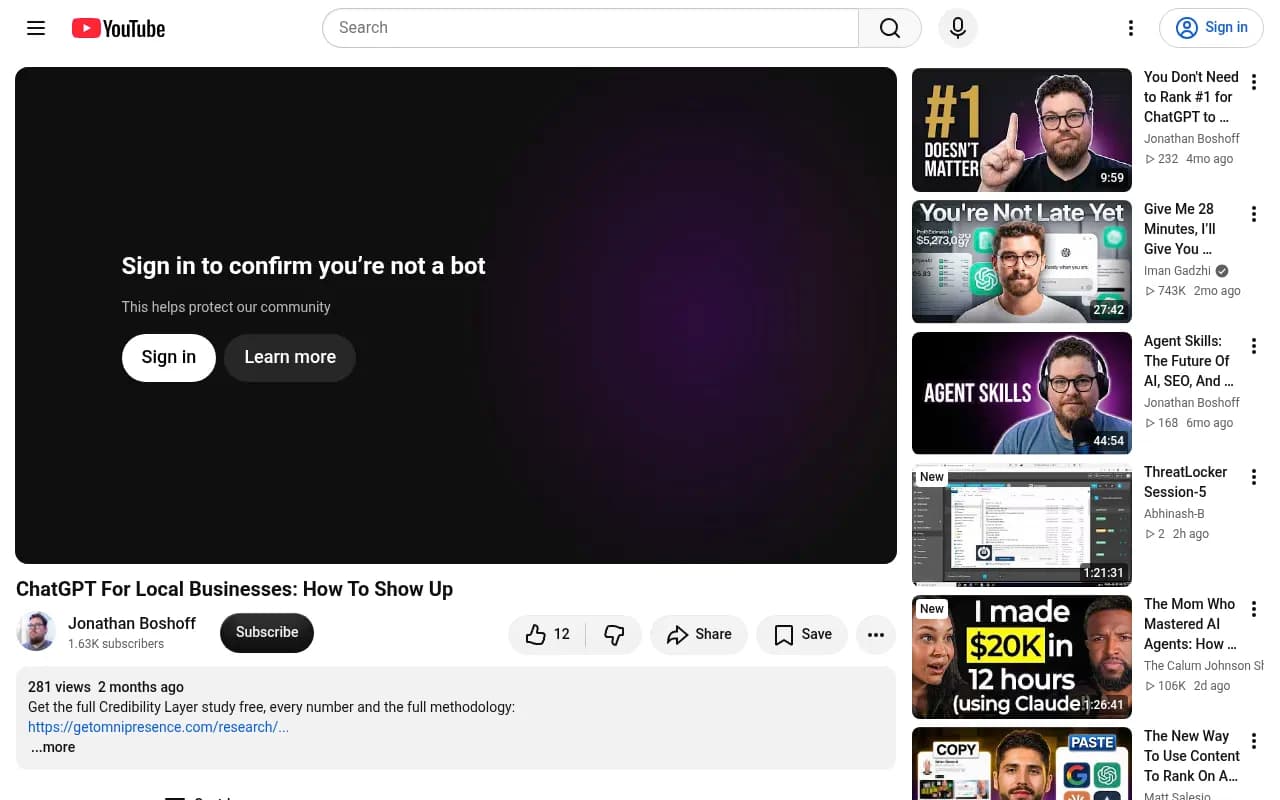This screenshot has width=1280, height=800.
Task: Open the getomnipresence.com research link
Action: (158, 727)
